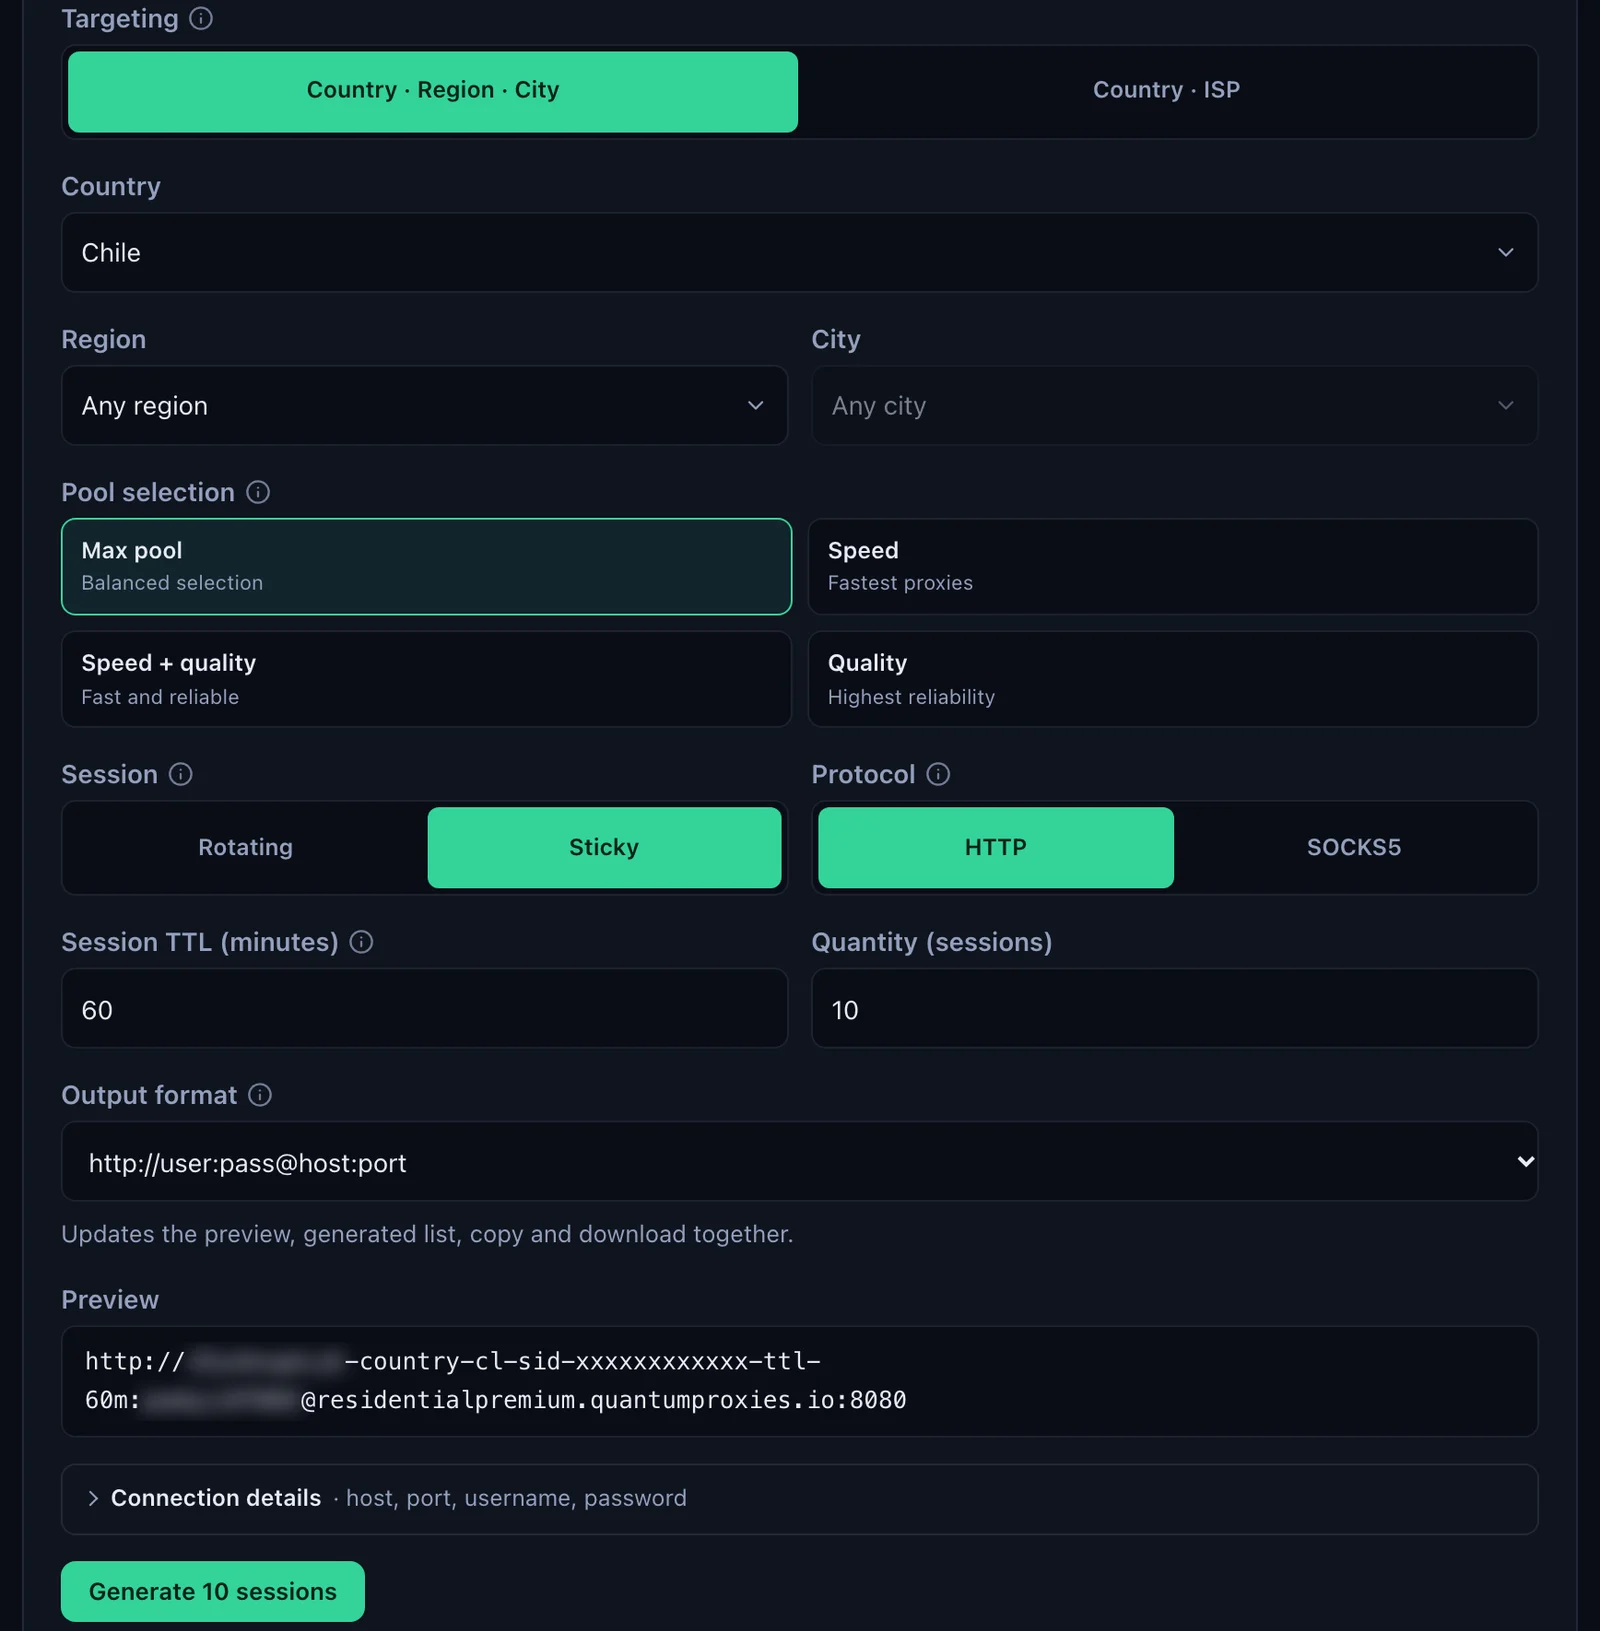Open the Session TTL info icon
The height and width of the screenshot is (1631, 1600).
[x=362, y=942]
